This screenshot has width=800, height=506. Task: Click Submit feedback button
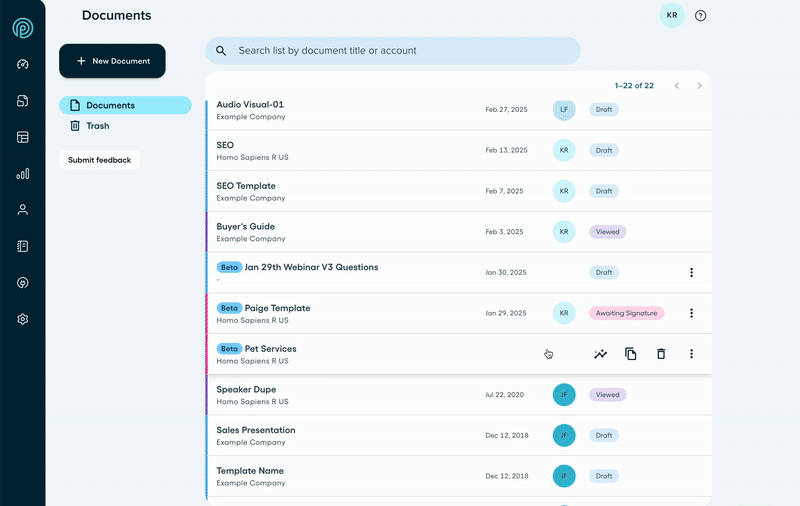pyautogui.click(x=99, y=160)
